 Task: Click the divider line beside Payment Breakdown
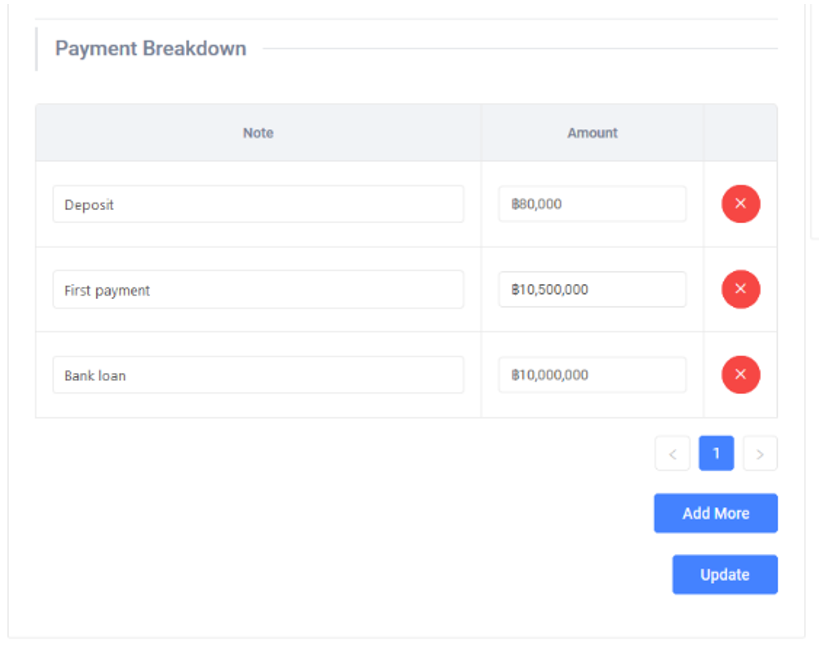pos(520,49)
